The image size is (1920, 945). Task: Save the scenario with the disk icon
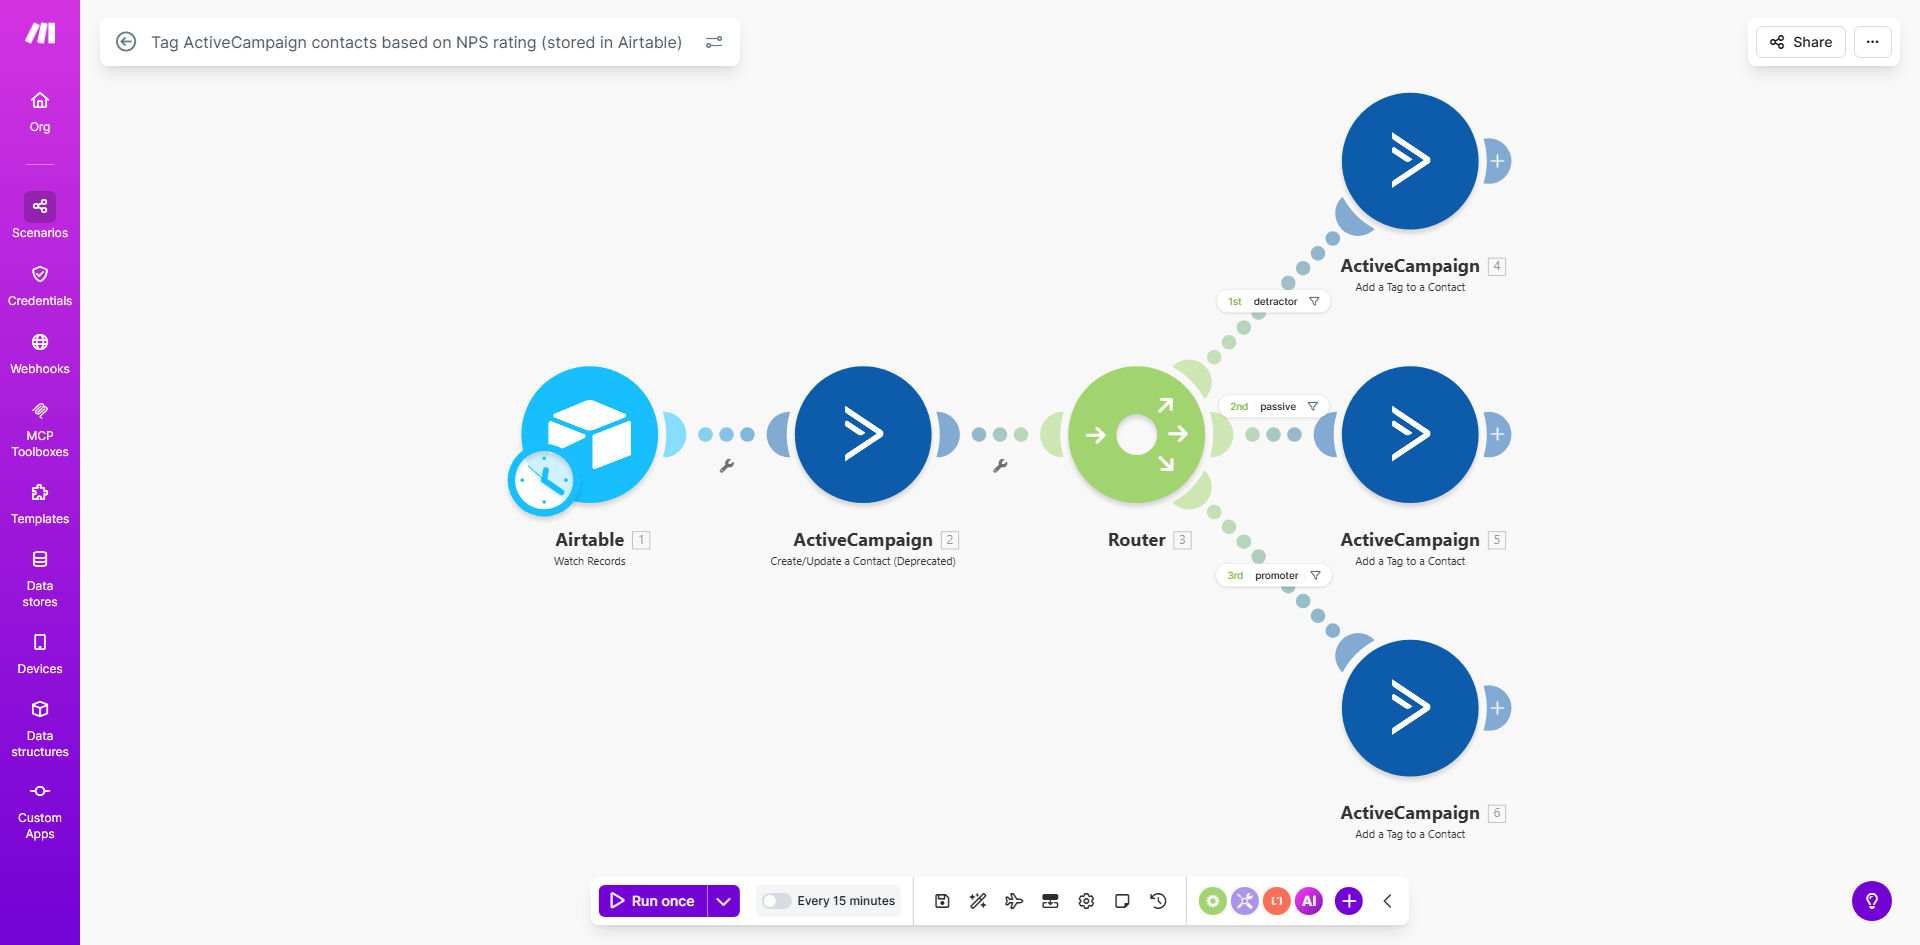click(x=942, y=901)
